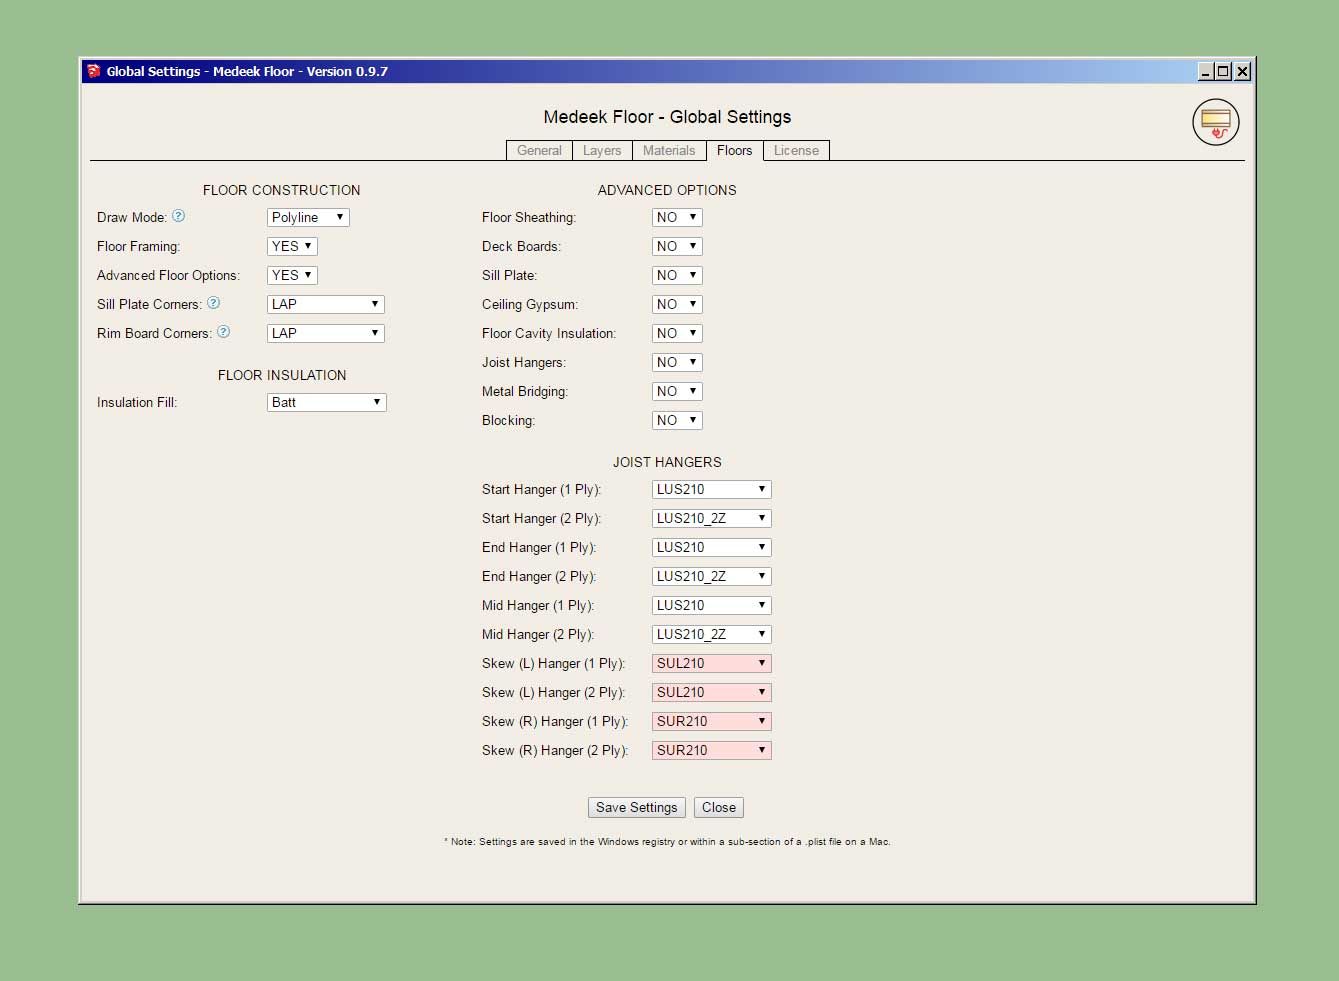The image size is (1339, 981).
Task: Open Skew (R) Hanger (2 Ply) dropdown
Action: (711, 750)
